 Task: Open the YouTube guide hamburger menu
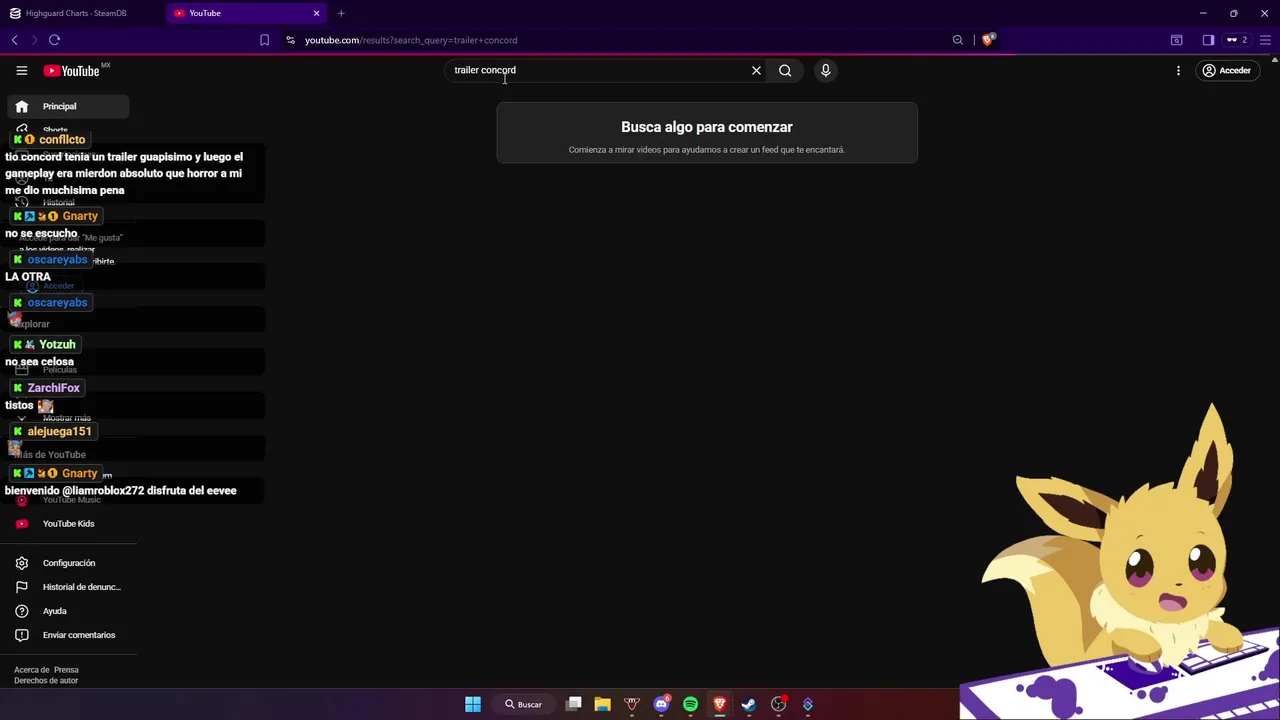click(21, 71)
